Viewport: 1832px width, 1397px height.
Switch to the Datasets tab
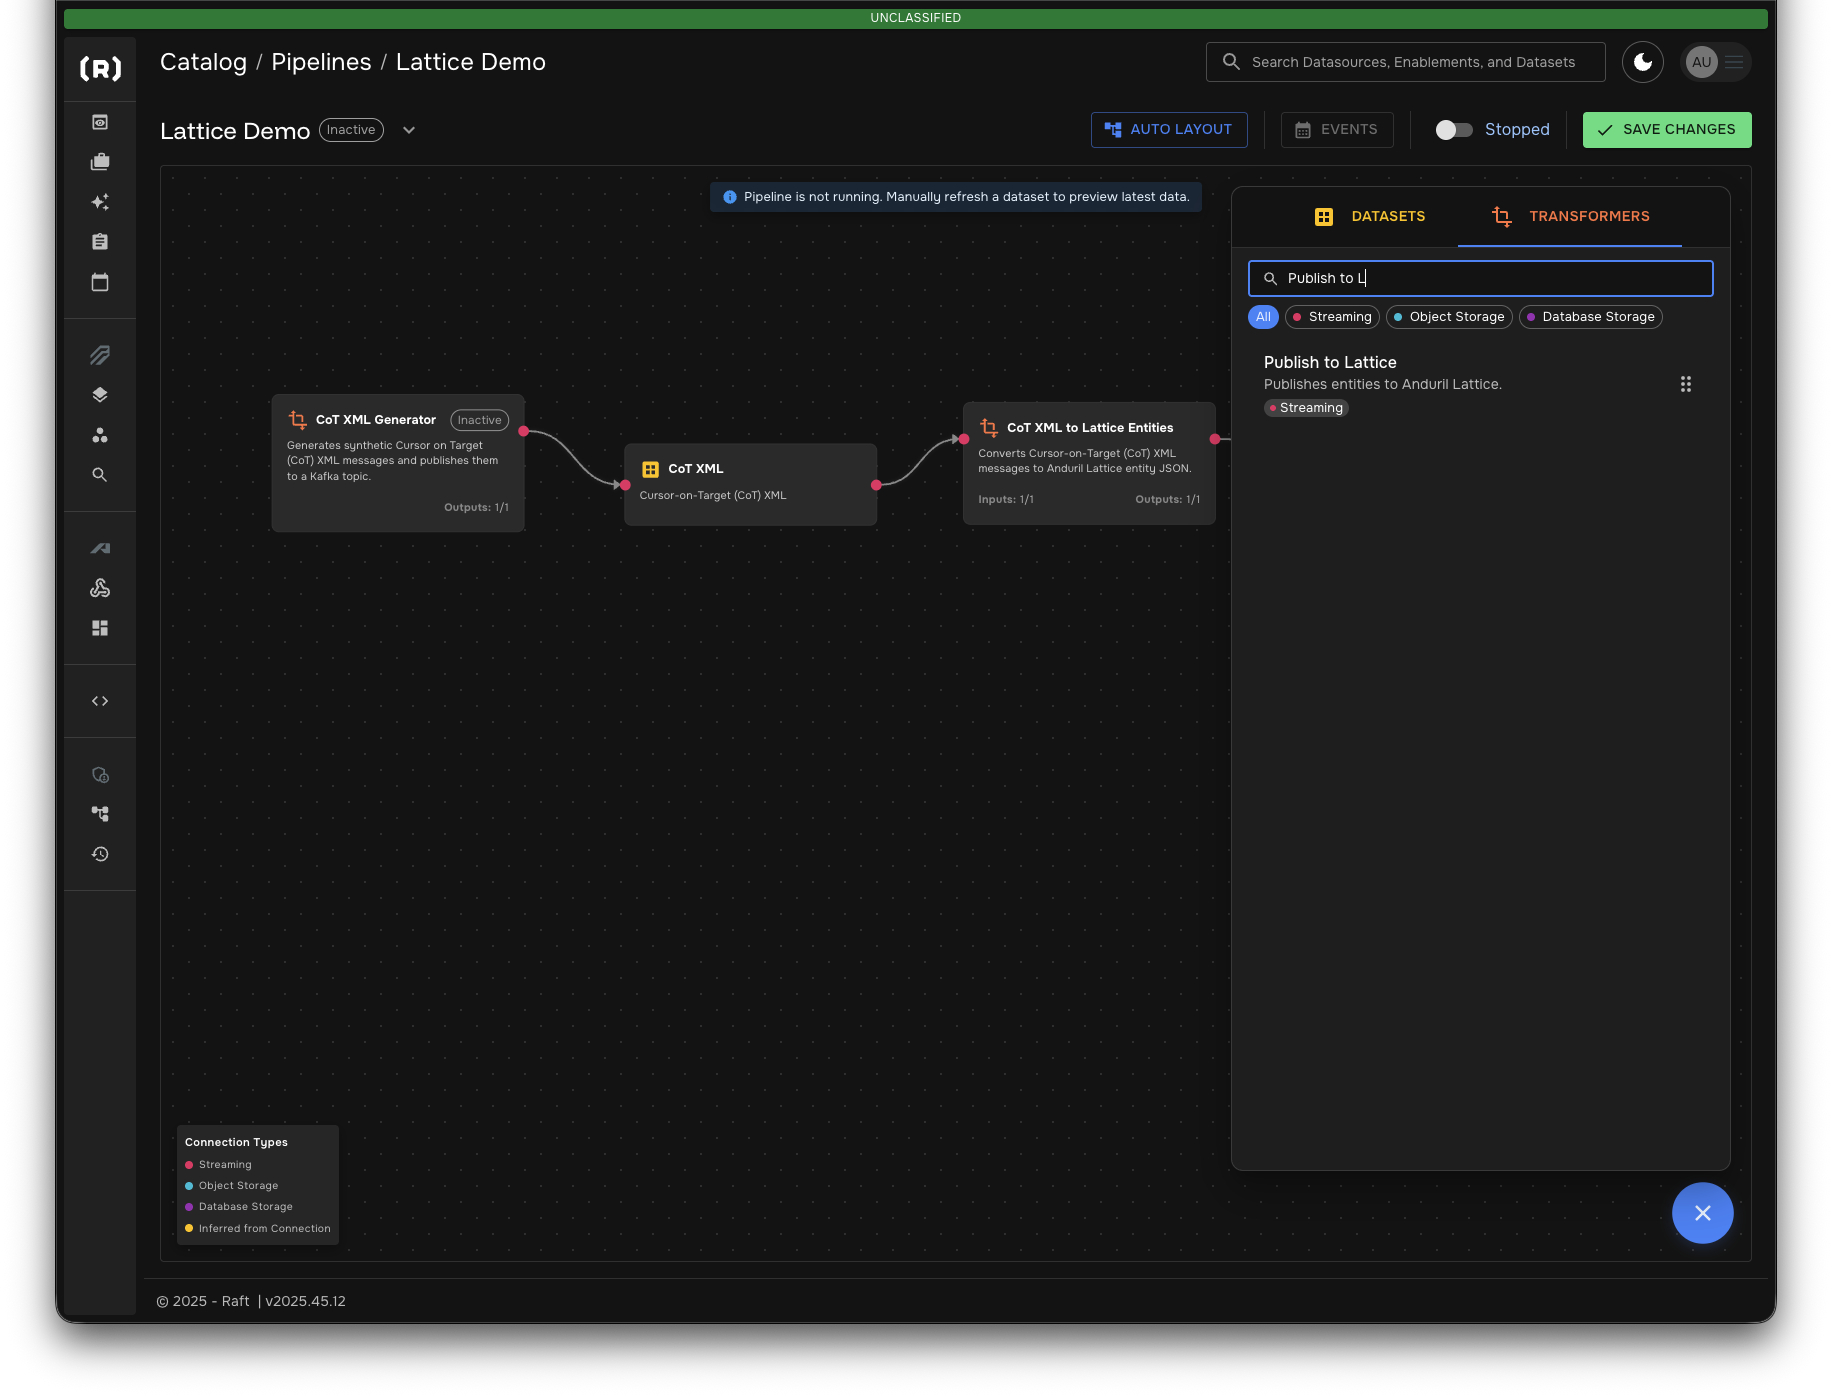pyautogui.click(x=1370, y=216)
